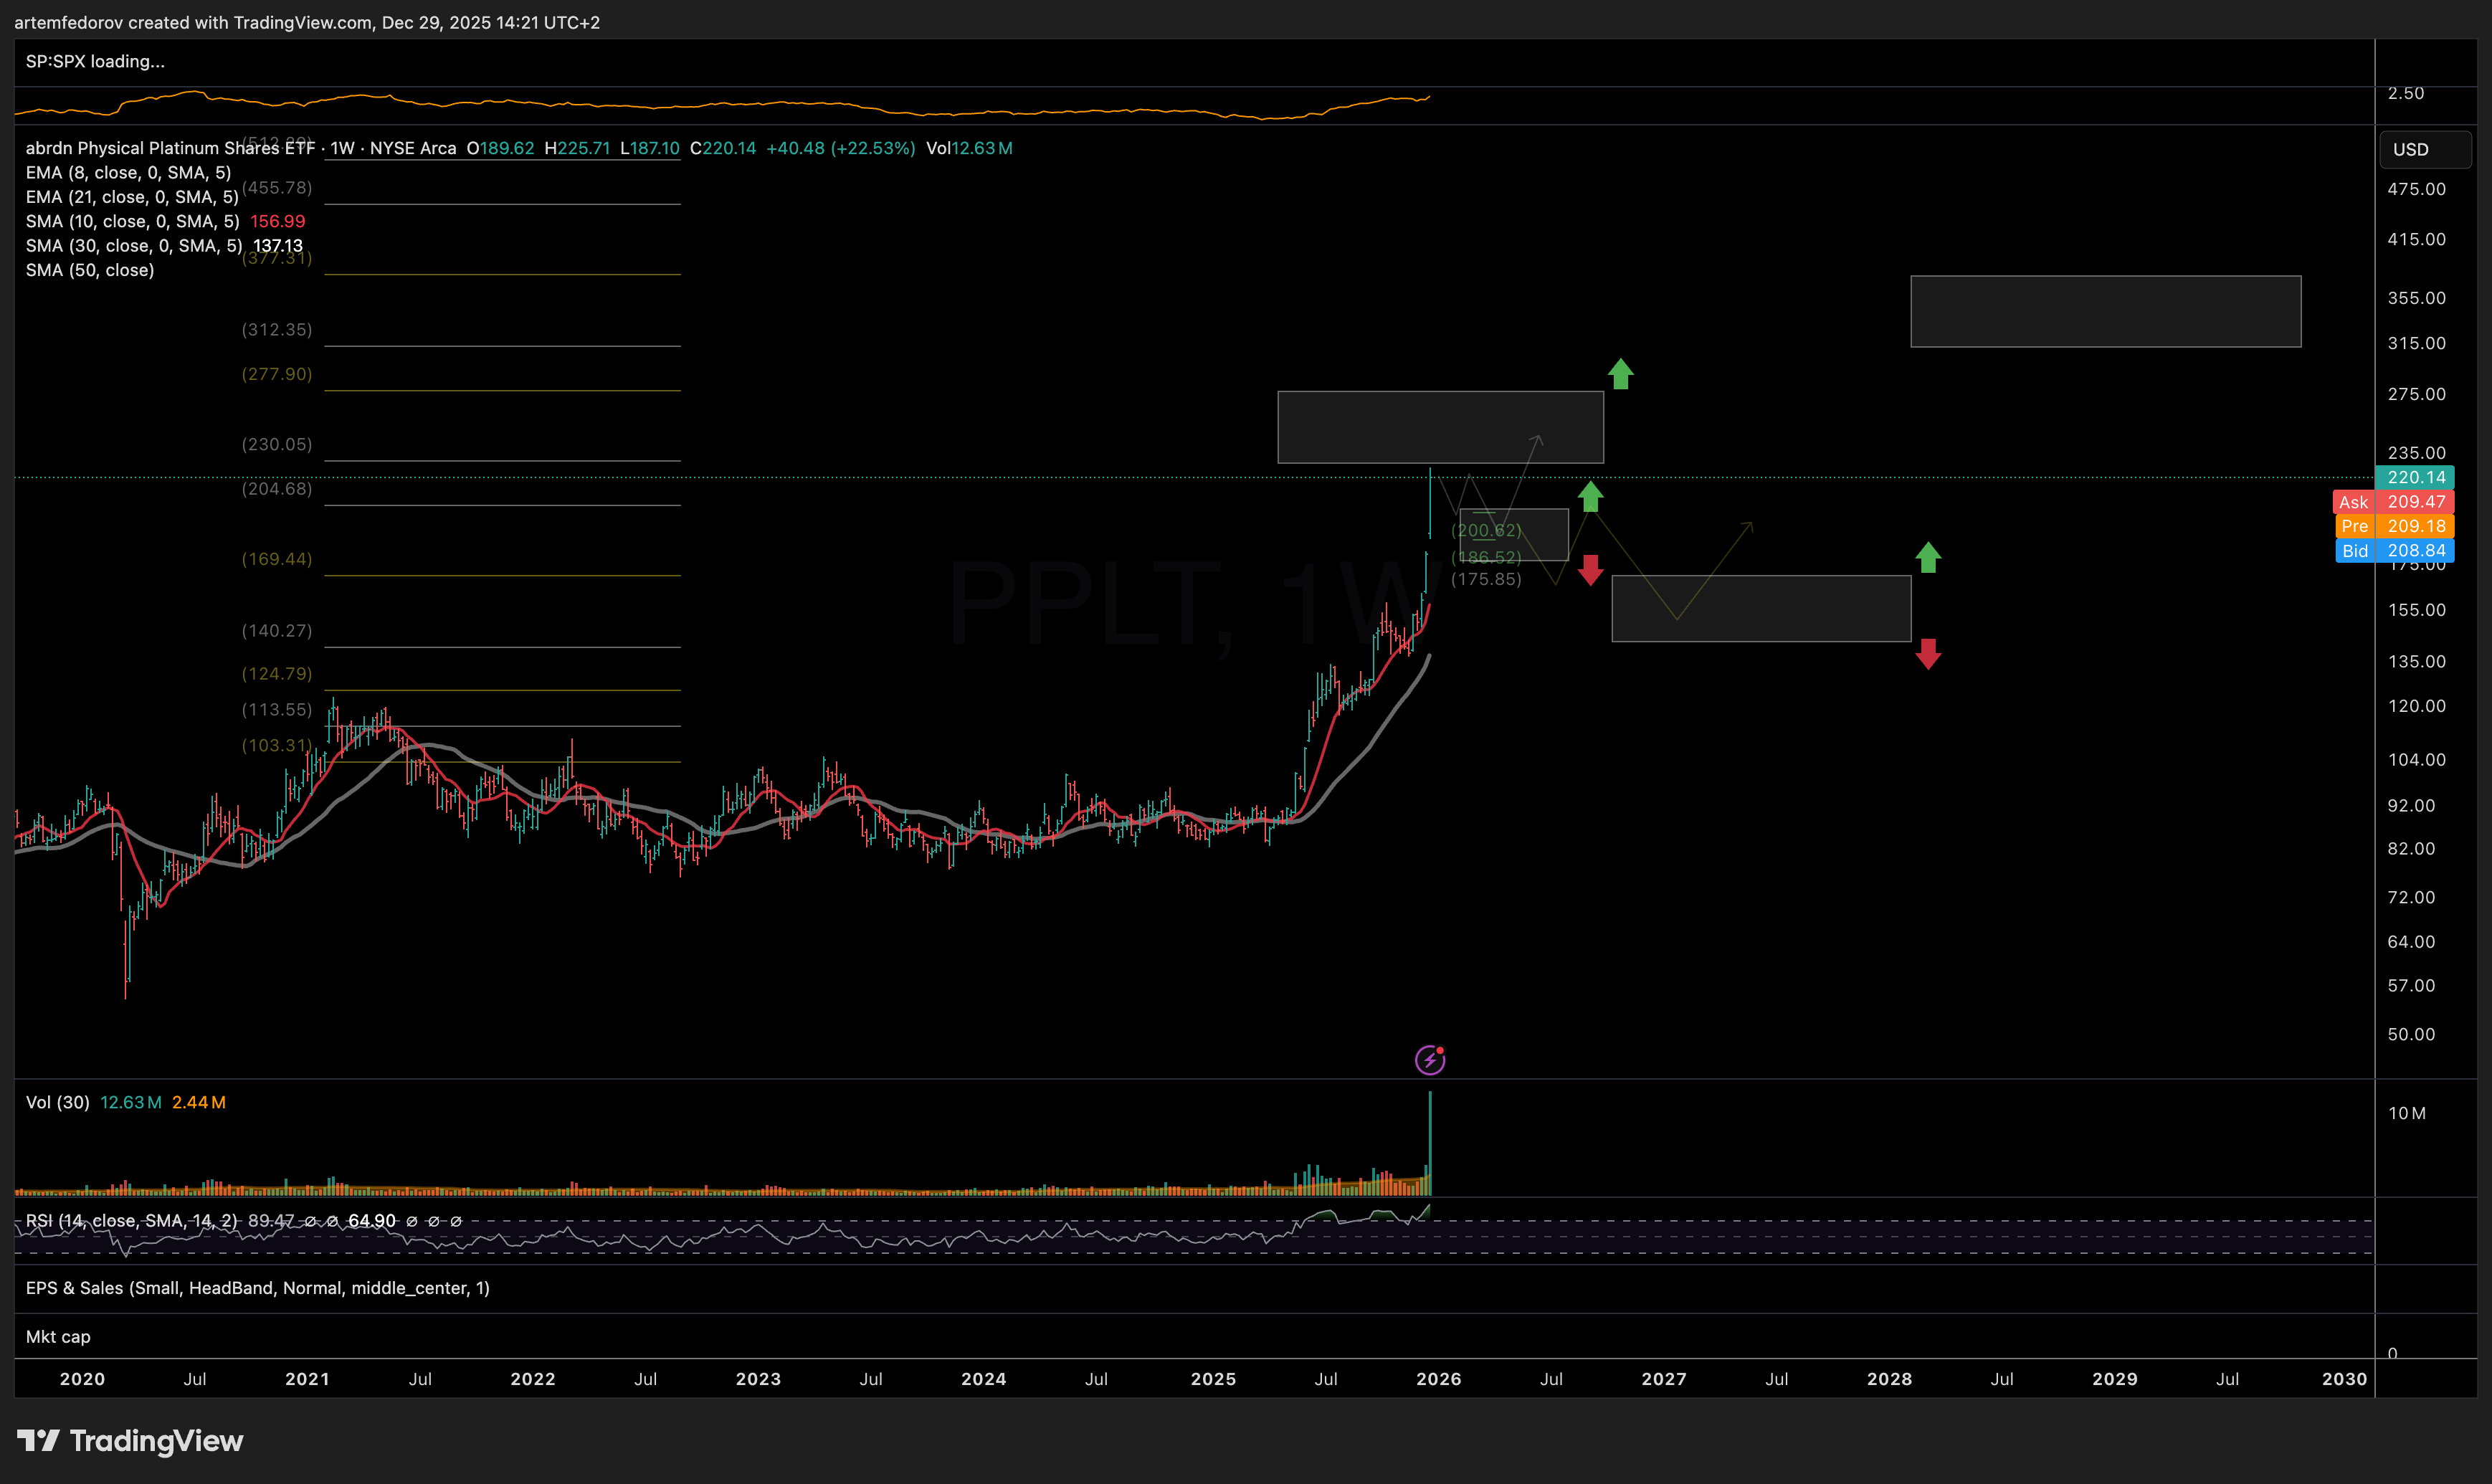The image size is (2492, 1484).
Task: Click the abrdn Physical Platinum Shares ETF title
Action: (x=170, y=148)
